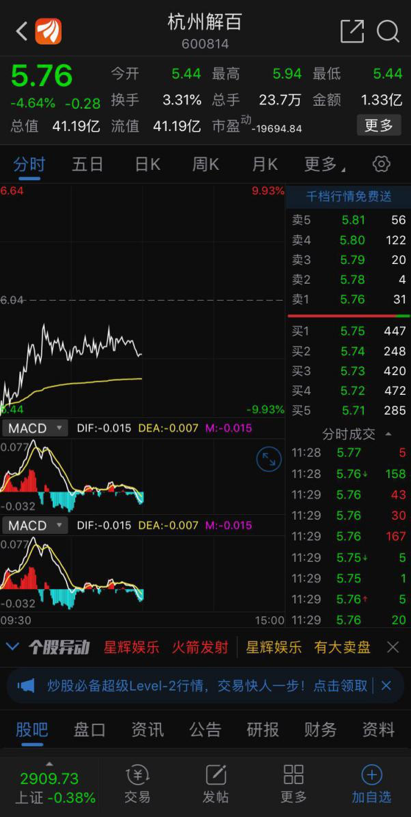Expand the 更多 chart period dropdown
This screenshot has height=817, width=411.
click(x=325, y=165)
